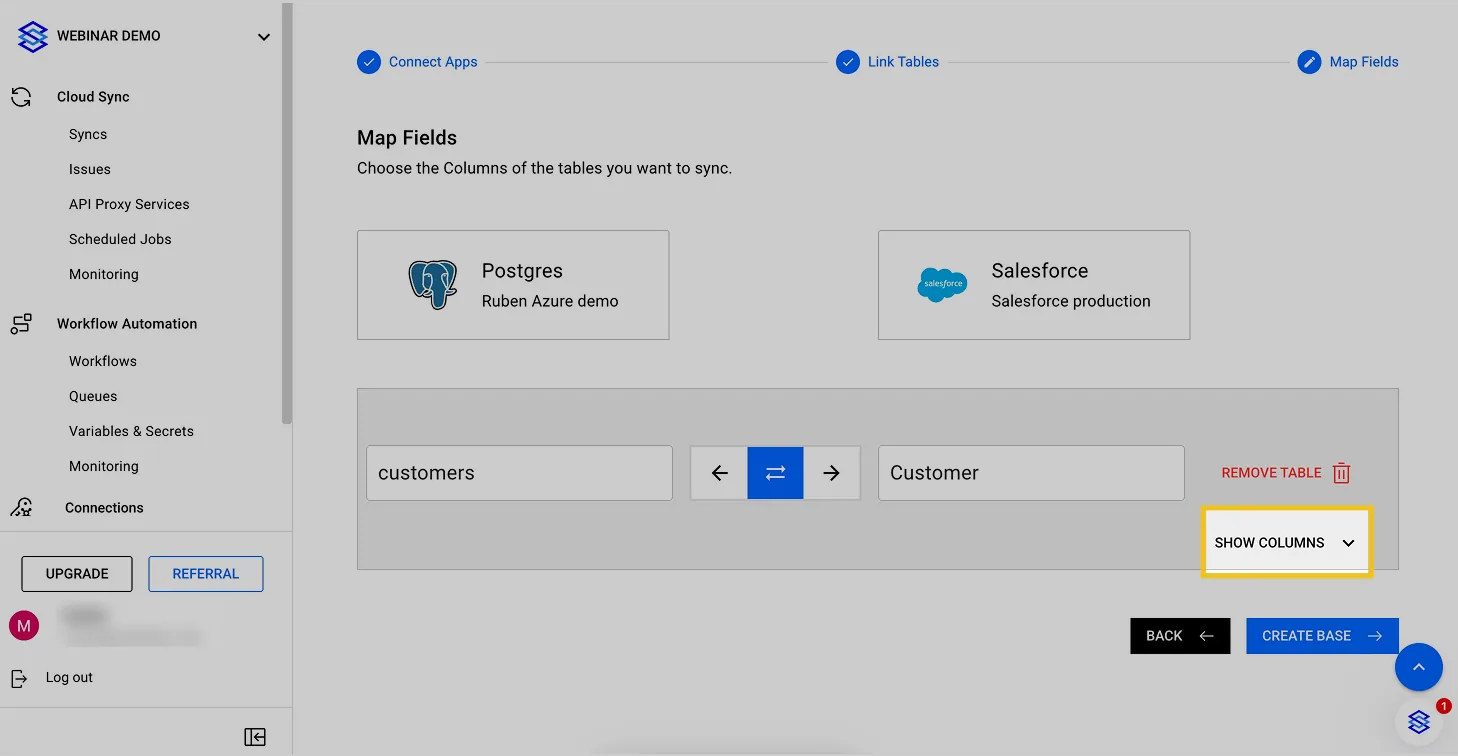Screen dimensions: 1458x756
Task: Click the REFERRAL button
Action: 206,574
